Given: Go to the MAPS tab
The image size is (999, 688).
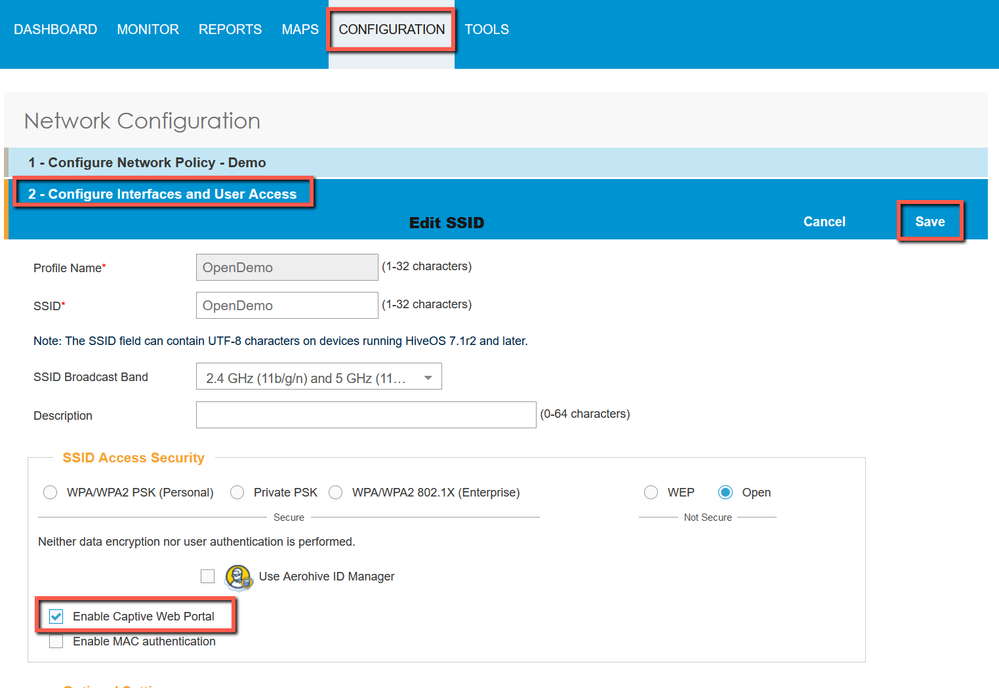Looking at the screenshot, I should pyautogui.click(x=300, y=30).
